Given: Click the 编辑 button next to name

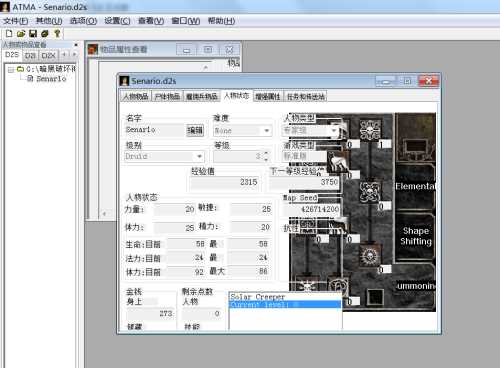Looking at the screenshot, I should [195, 130].
